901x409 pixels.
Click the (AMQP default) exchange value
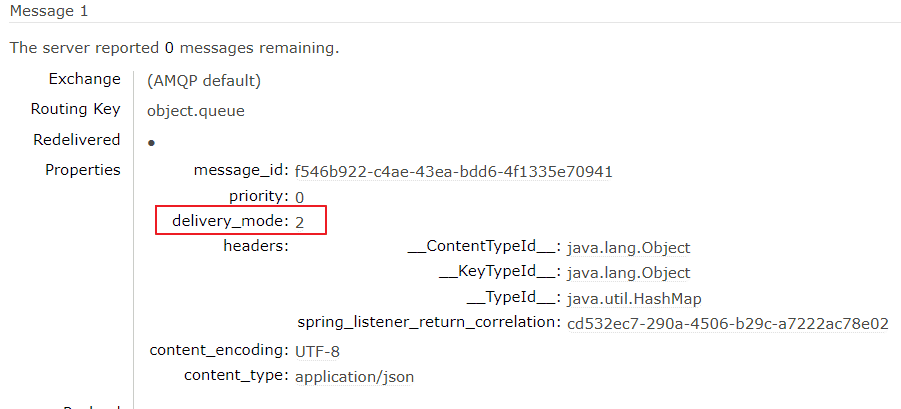(204, 80)
